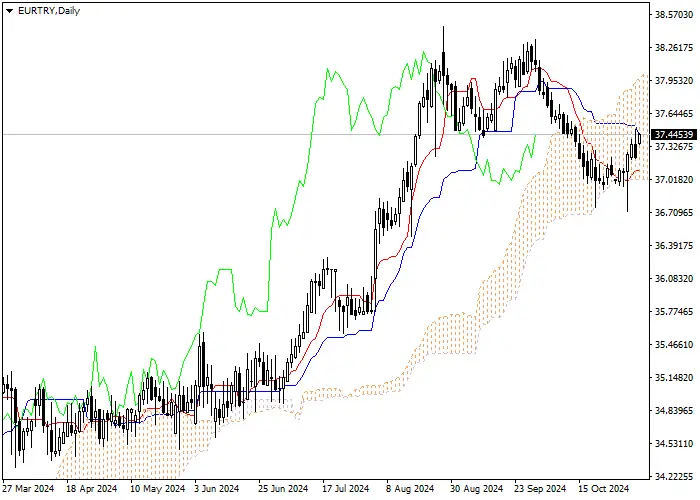Click price axis value 38.26175
This screenshot has width=700, height=500.
pyautogui.click(x=674, y=48)
